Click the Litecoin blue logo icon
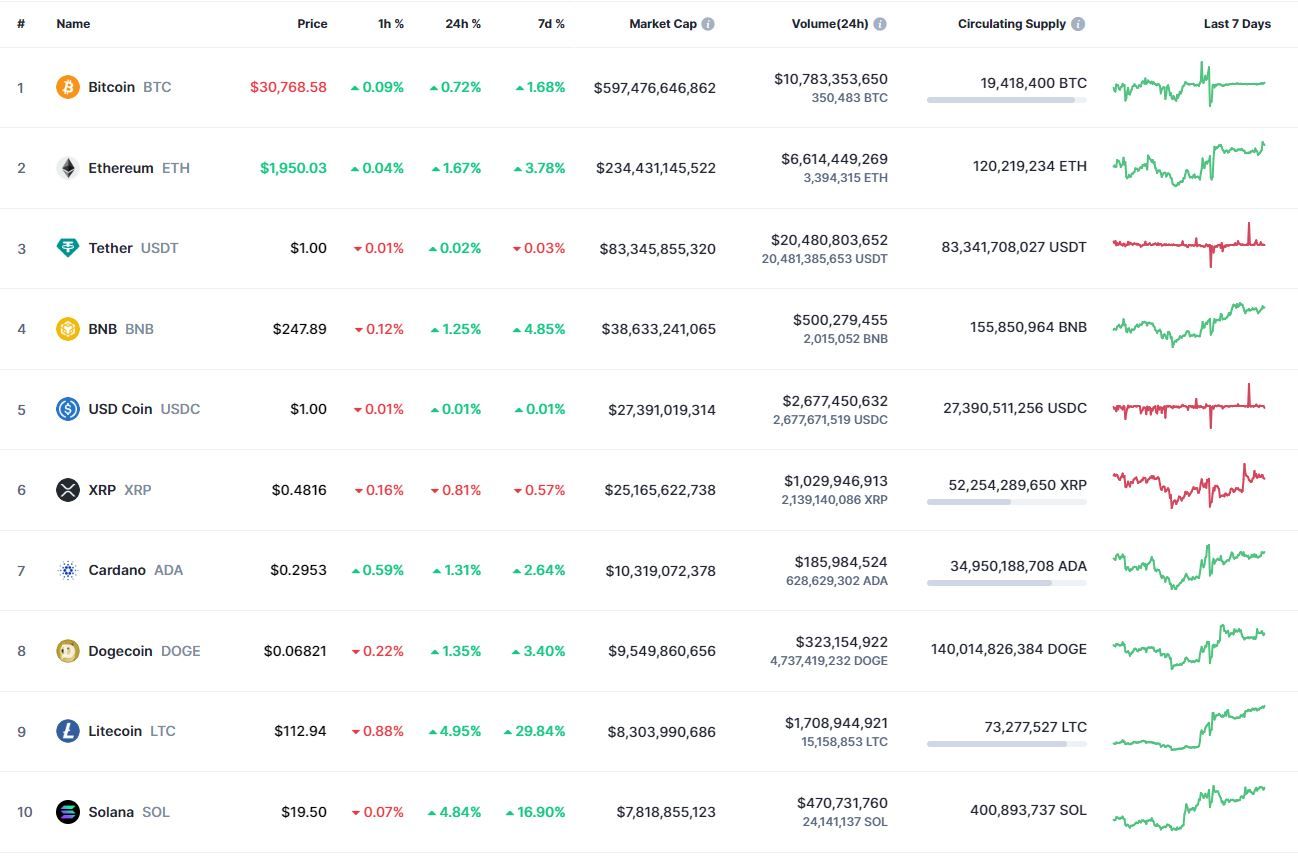Viewport: 1298px width, 864px height. click(x=68, y=731)
